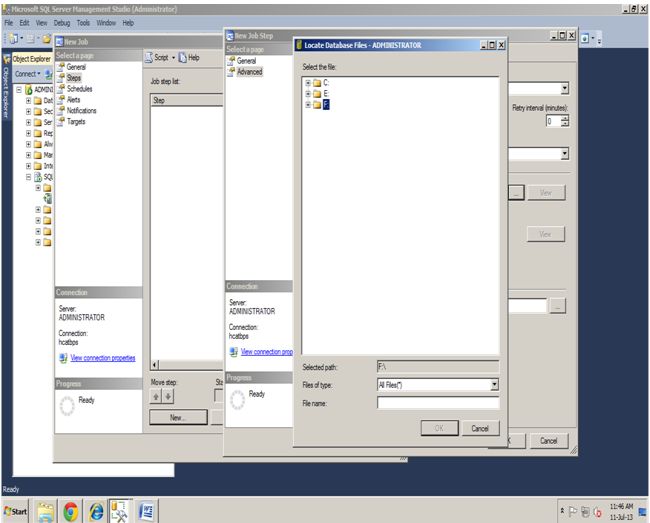Open the View menu

click(x=41, y=23)
